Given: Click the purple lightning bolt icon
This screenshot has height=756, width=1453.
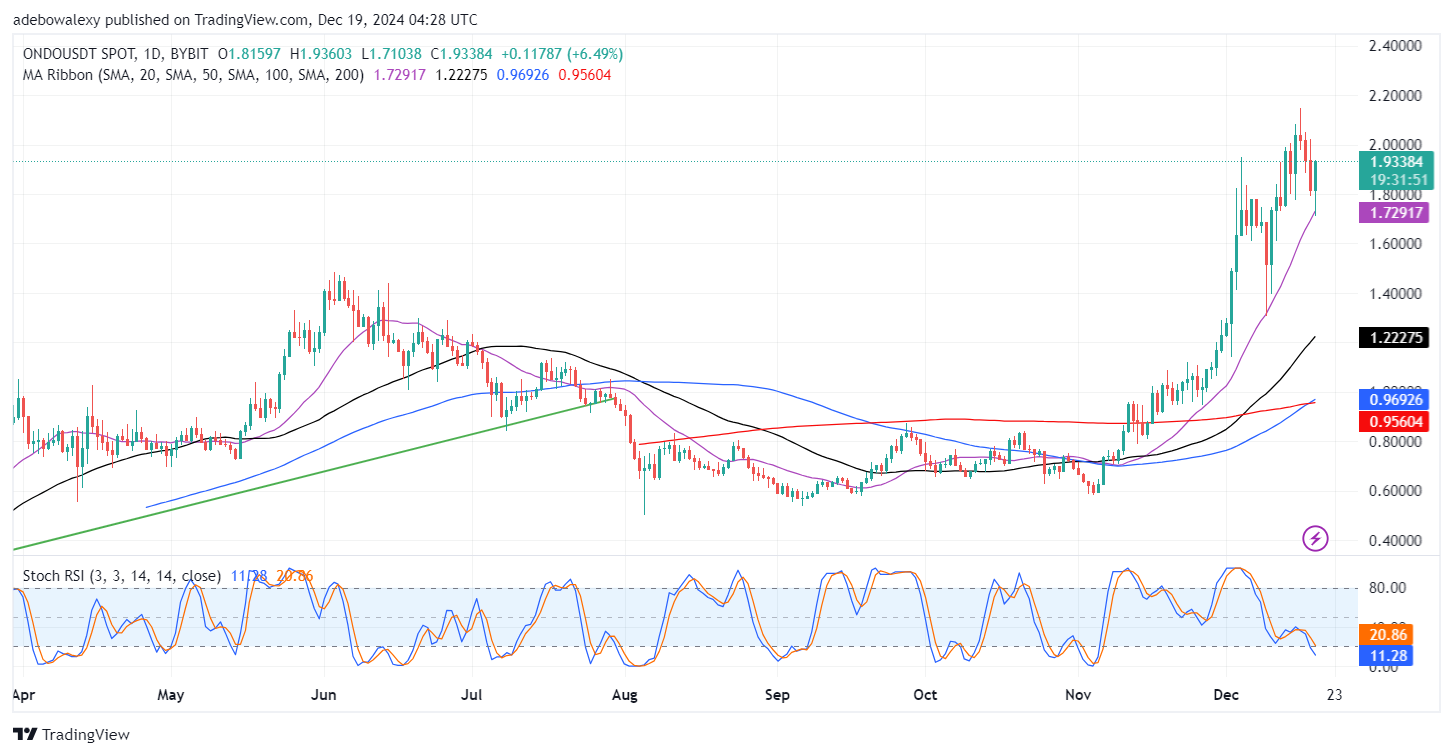Looking at the screenshot, I should (1315, 539).
